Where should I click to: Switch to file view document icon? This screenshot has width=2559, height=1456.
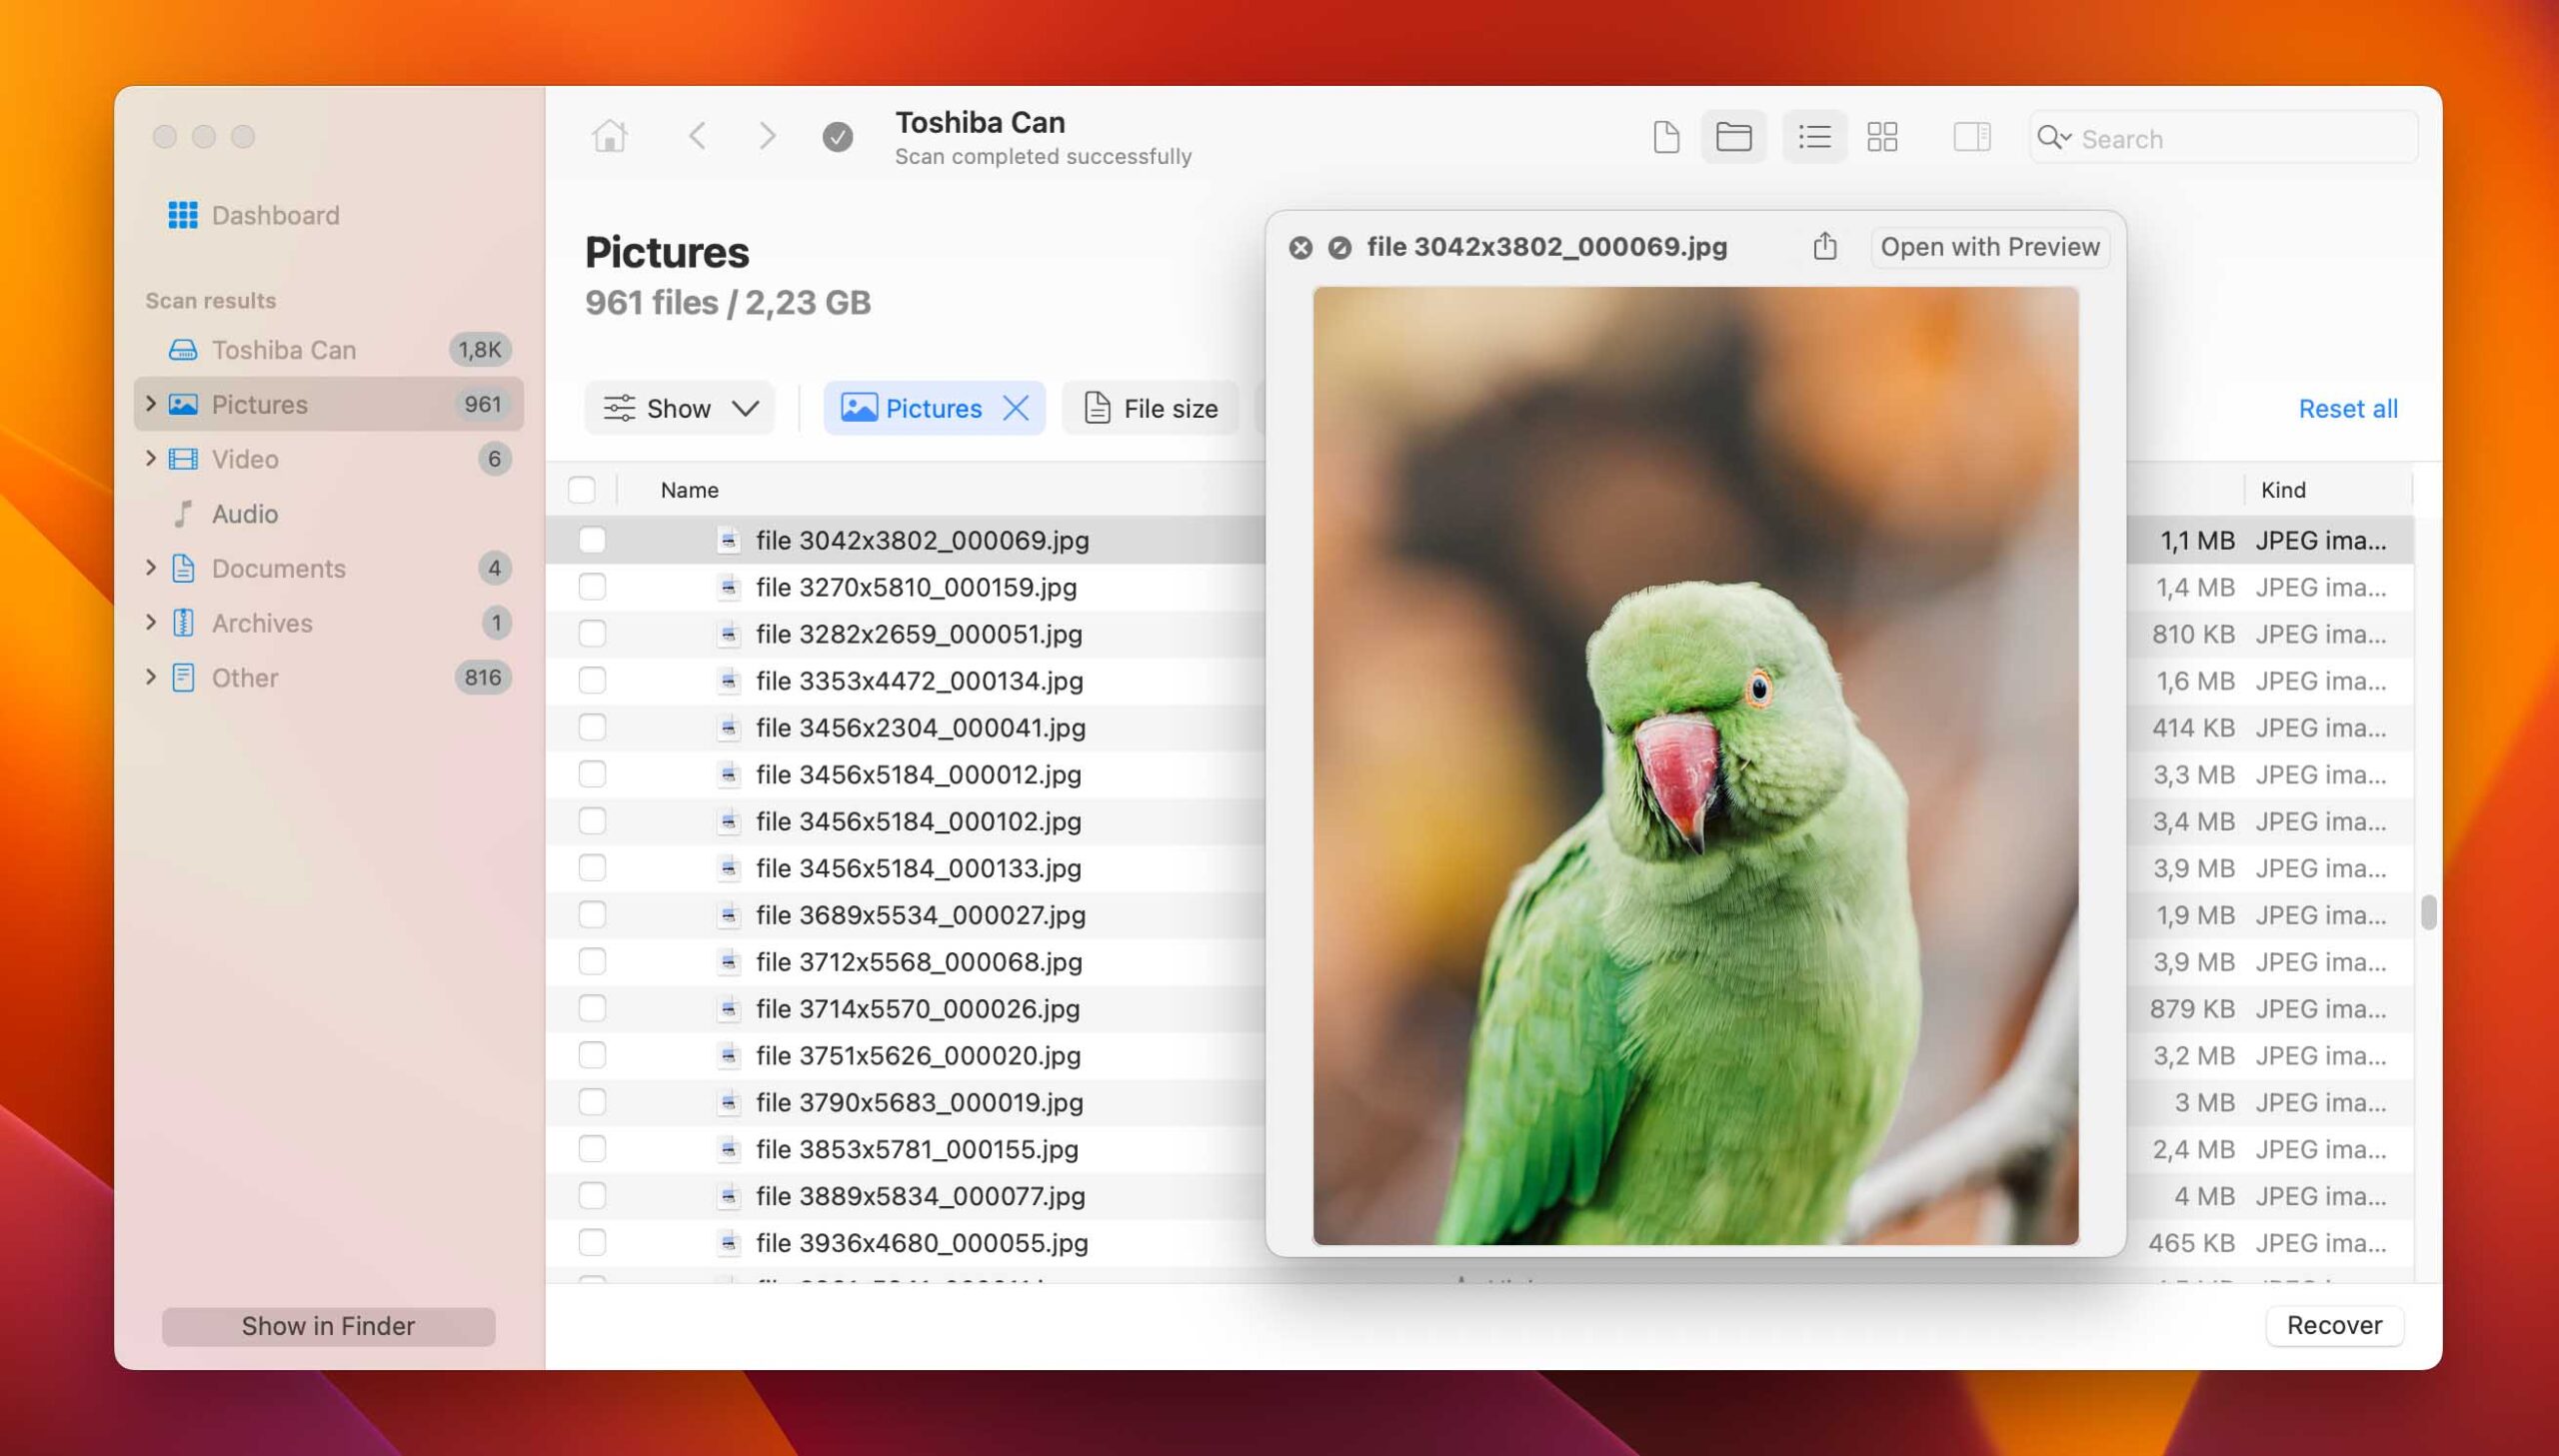click(1666, 137)
